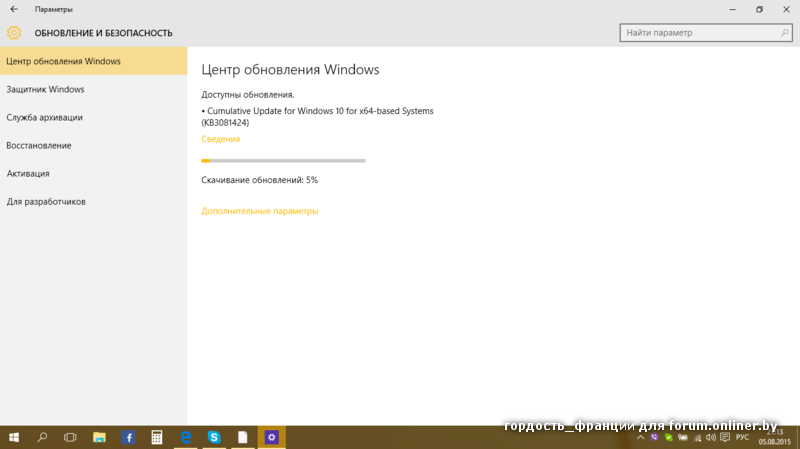Click the Cumulative Update KB3081424 entry
800x449 pixels.
[317, 117]
